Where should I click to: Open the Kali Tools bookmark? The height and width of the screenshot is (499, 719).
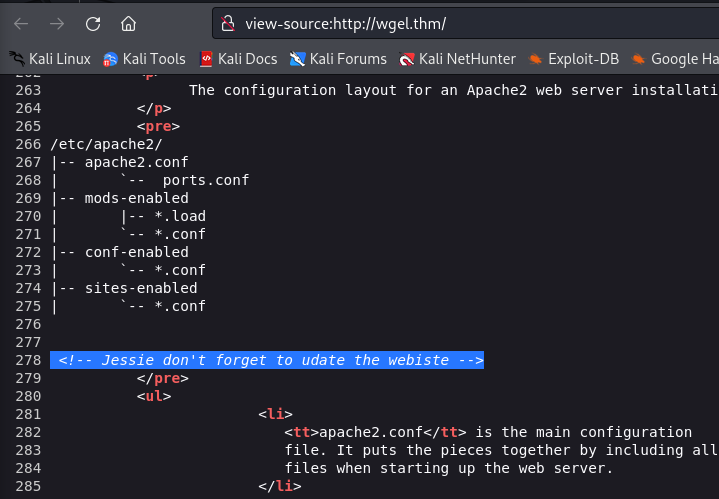144,59
